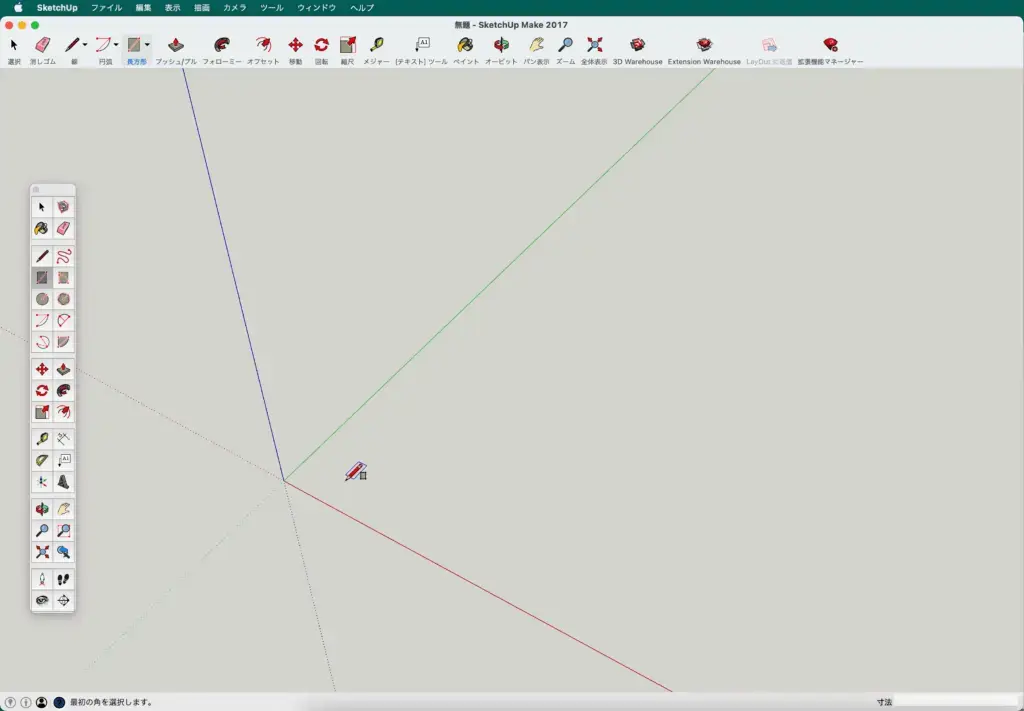The width and height of the screenshot is (1024, 711).
Task: Select the Zoom Window tool in the palette
Action: (63, 531)
